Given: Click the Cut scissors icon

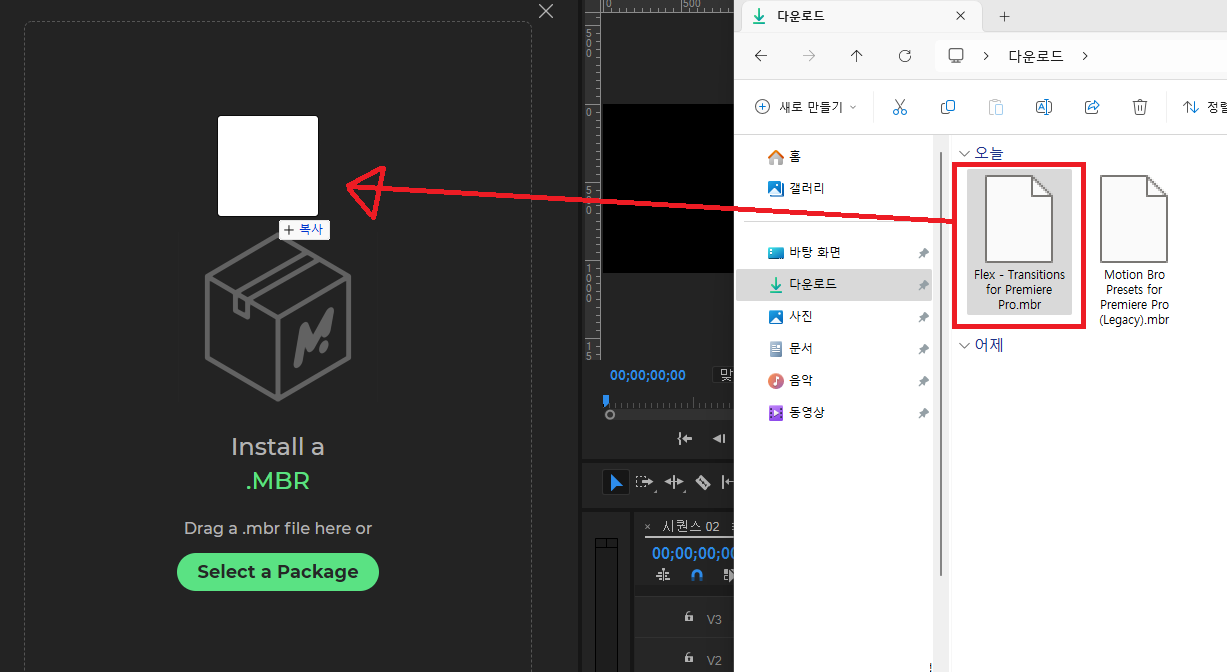Looking at the screenshot, I should [x=899, y=107].
